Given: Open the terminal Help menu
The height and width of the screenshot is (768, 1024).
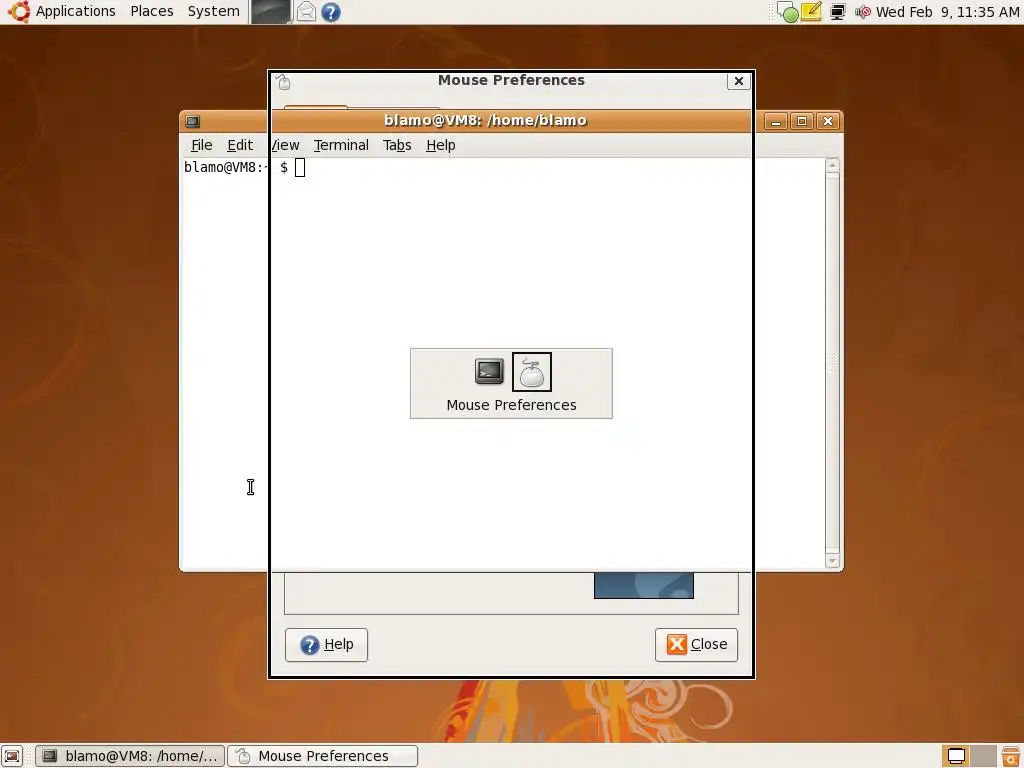Looking at the screenshot, I should tap(441, 145).
